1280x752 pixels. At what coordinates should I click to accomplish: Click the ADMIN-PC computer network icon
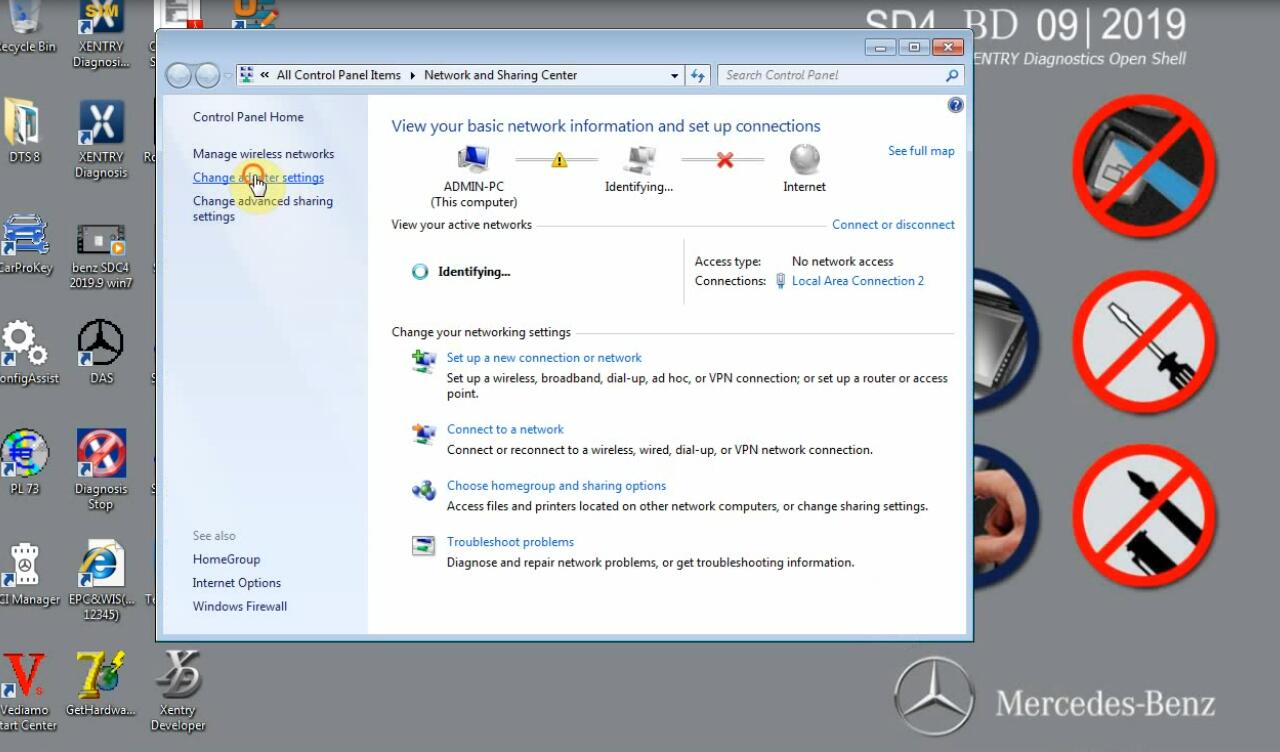point(473,160)
